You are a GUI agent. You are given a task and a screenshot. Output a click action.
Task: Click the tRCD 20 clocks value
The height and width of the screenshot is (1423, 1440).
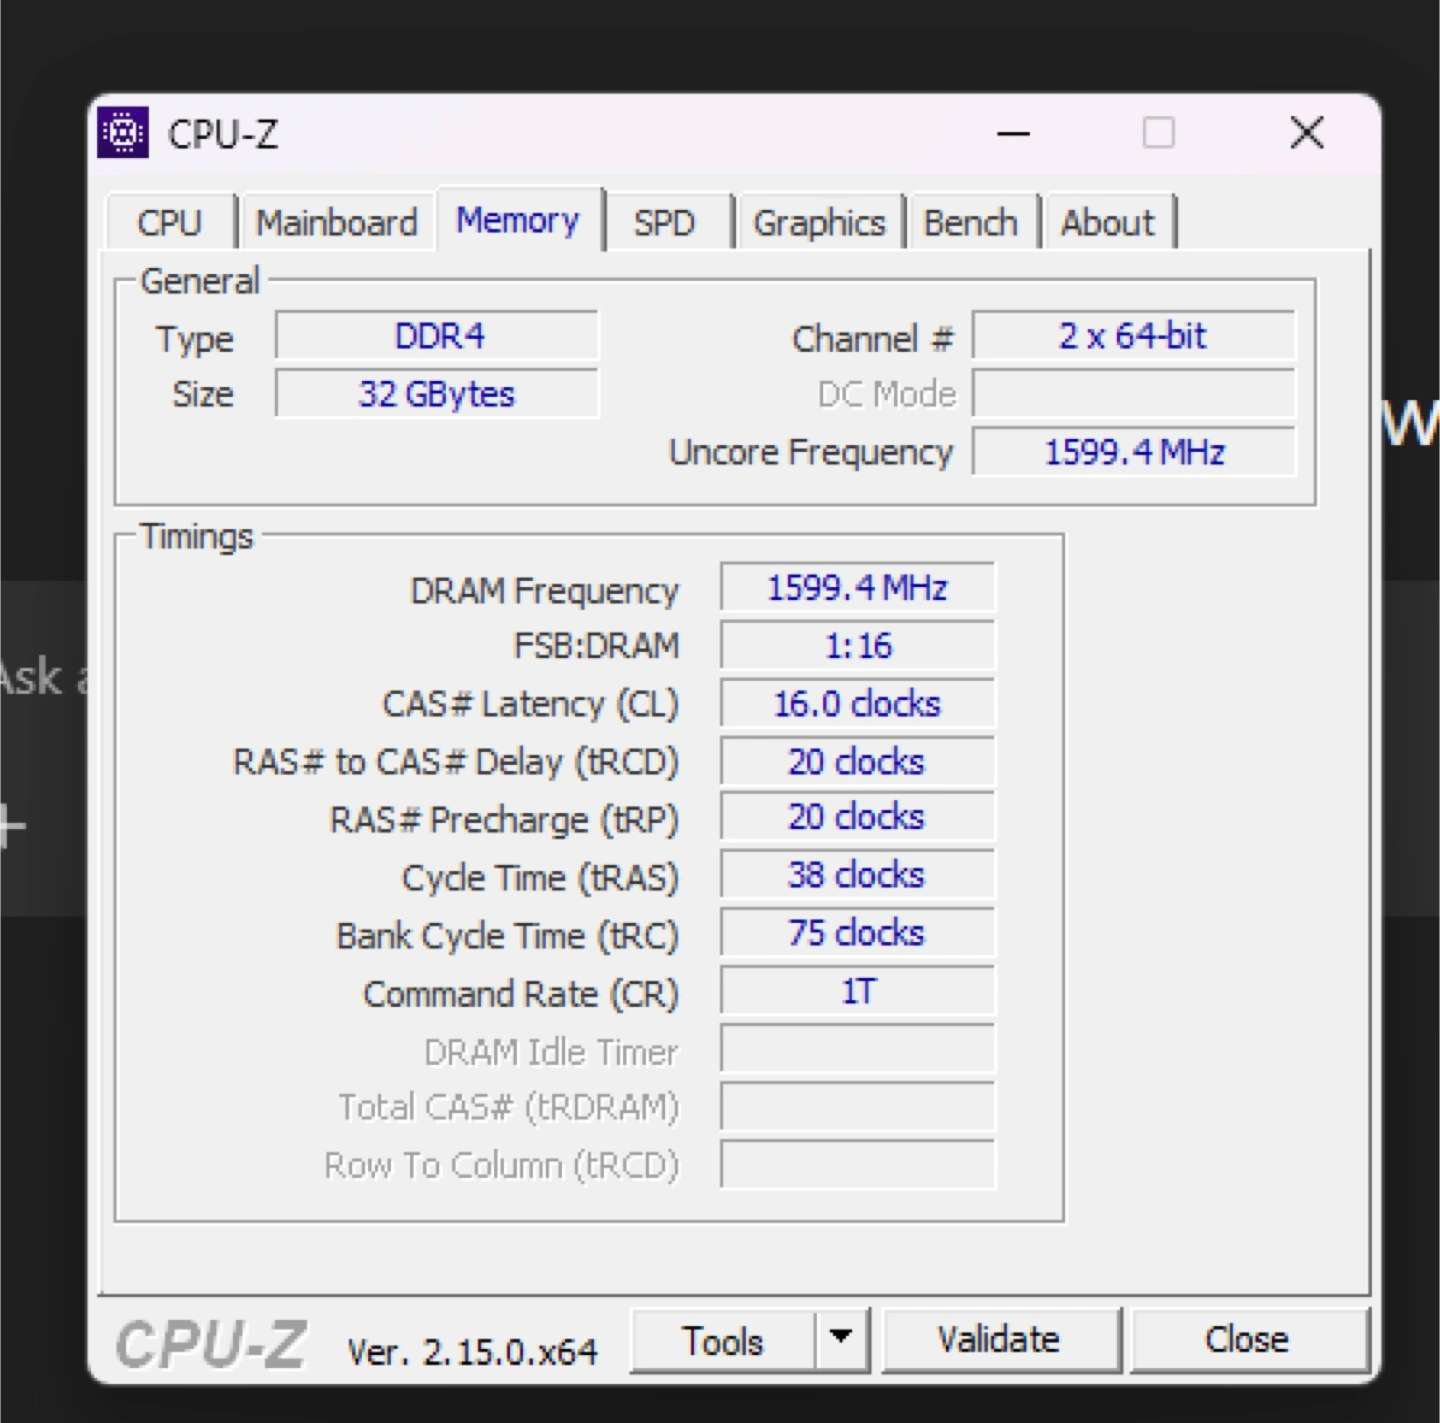857,761
